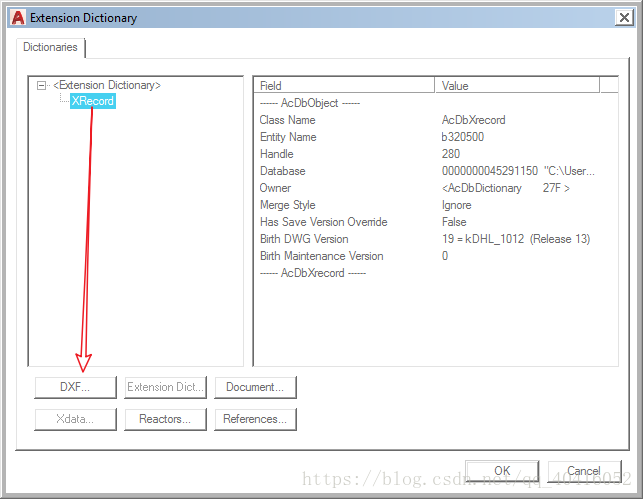
Task: Collapse the Extension Dictionary tree node
Action: click(x=41, y=85)
